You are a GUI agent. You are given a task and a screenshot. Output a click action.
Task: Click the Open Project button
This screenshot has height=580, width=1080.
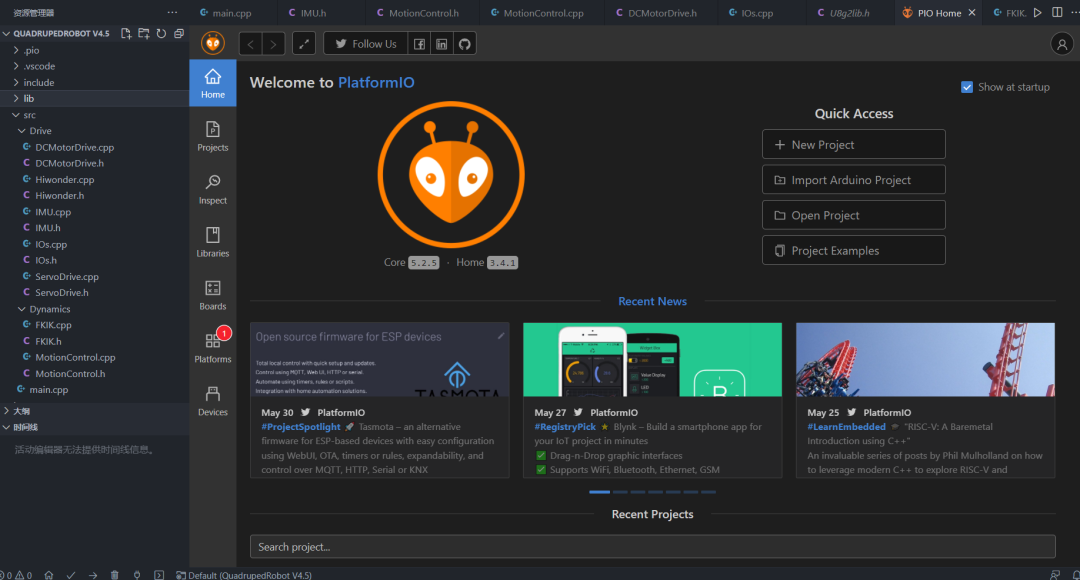click(853, 215)
